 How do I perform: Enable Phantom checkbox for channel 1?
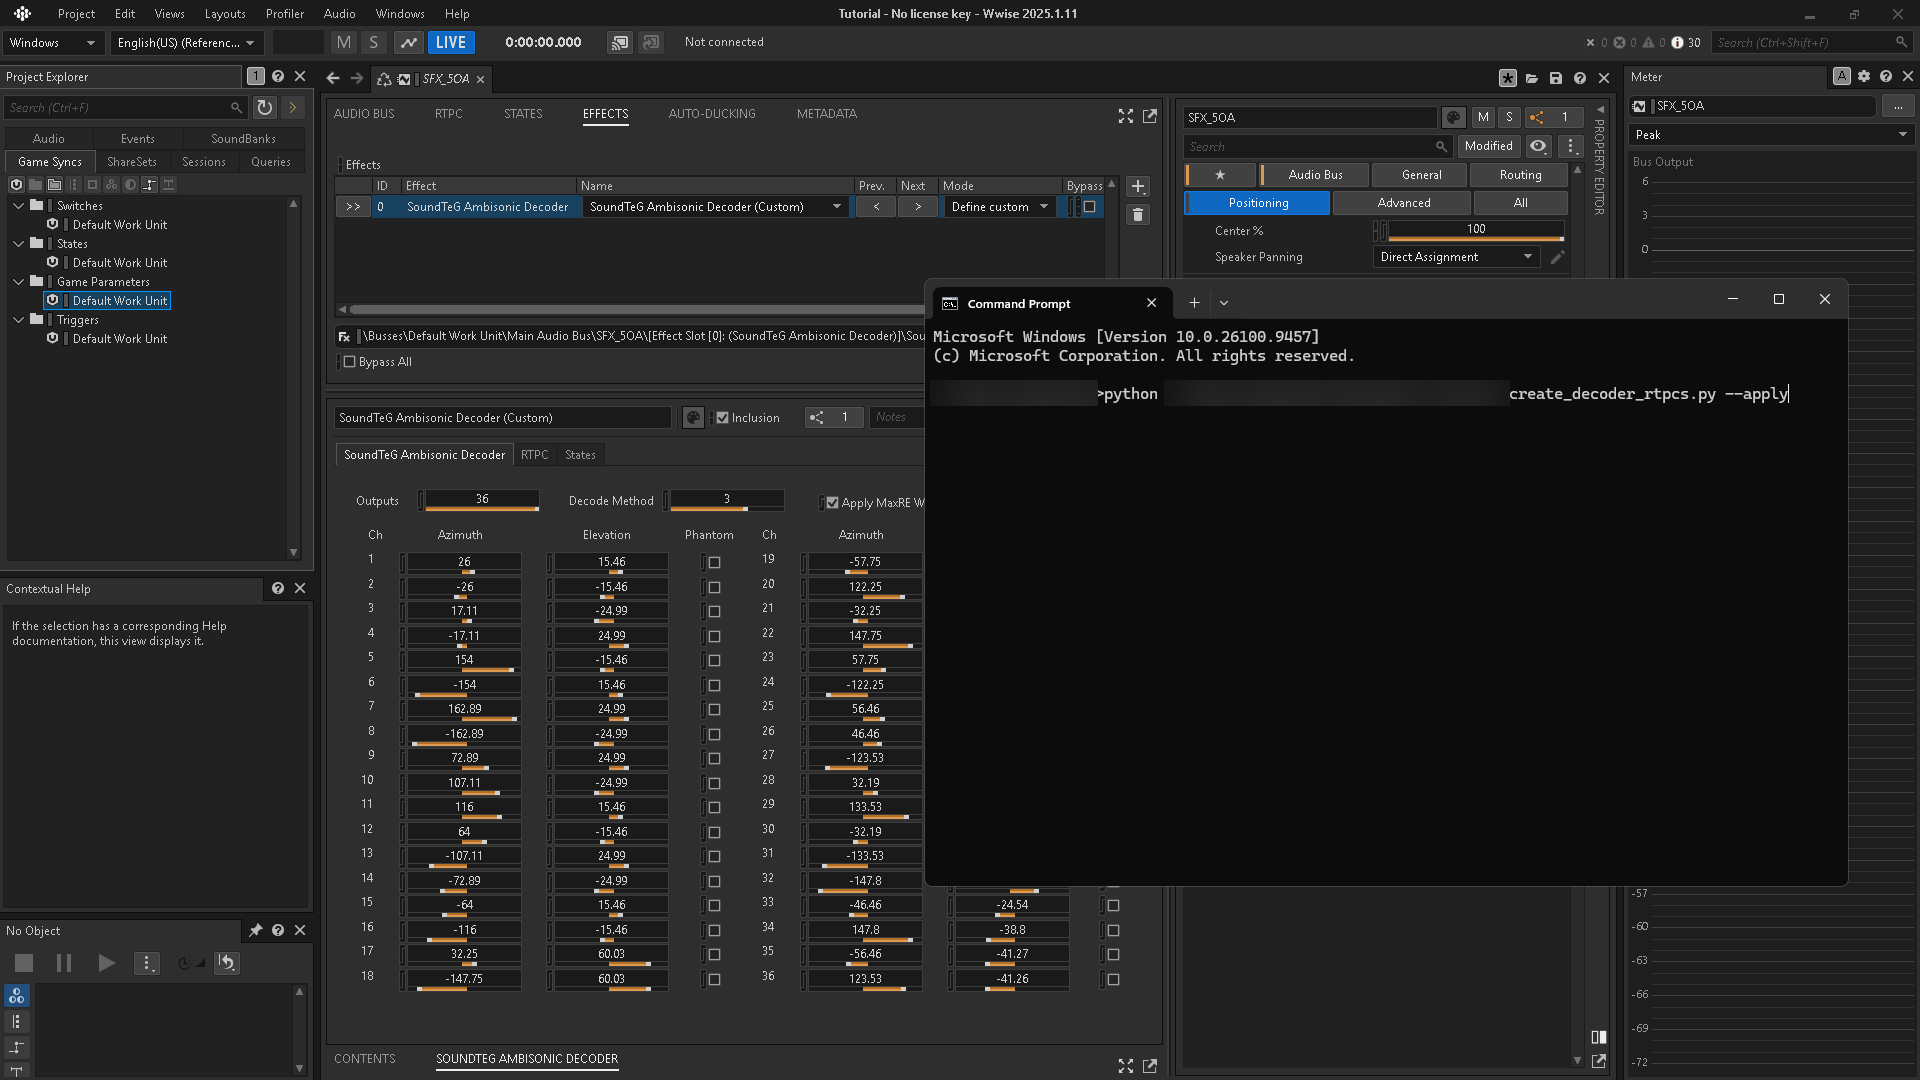(x=714, y=563)
